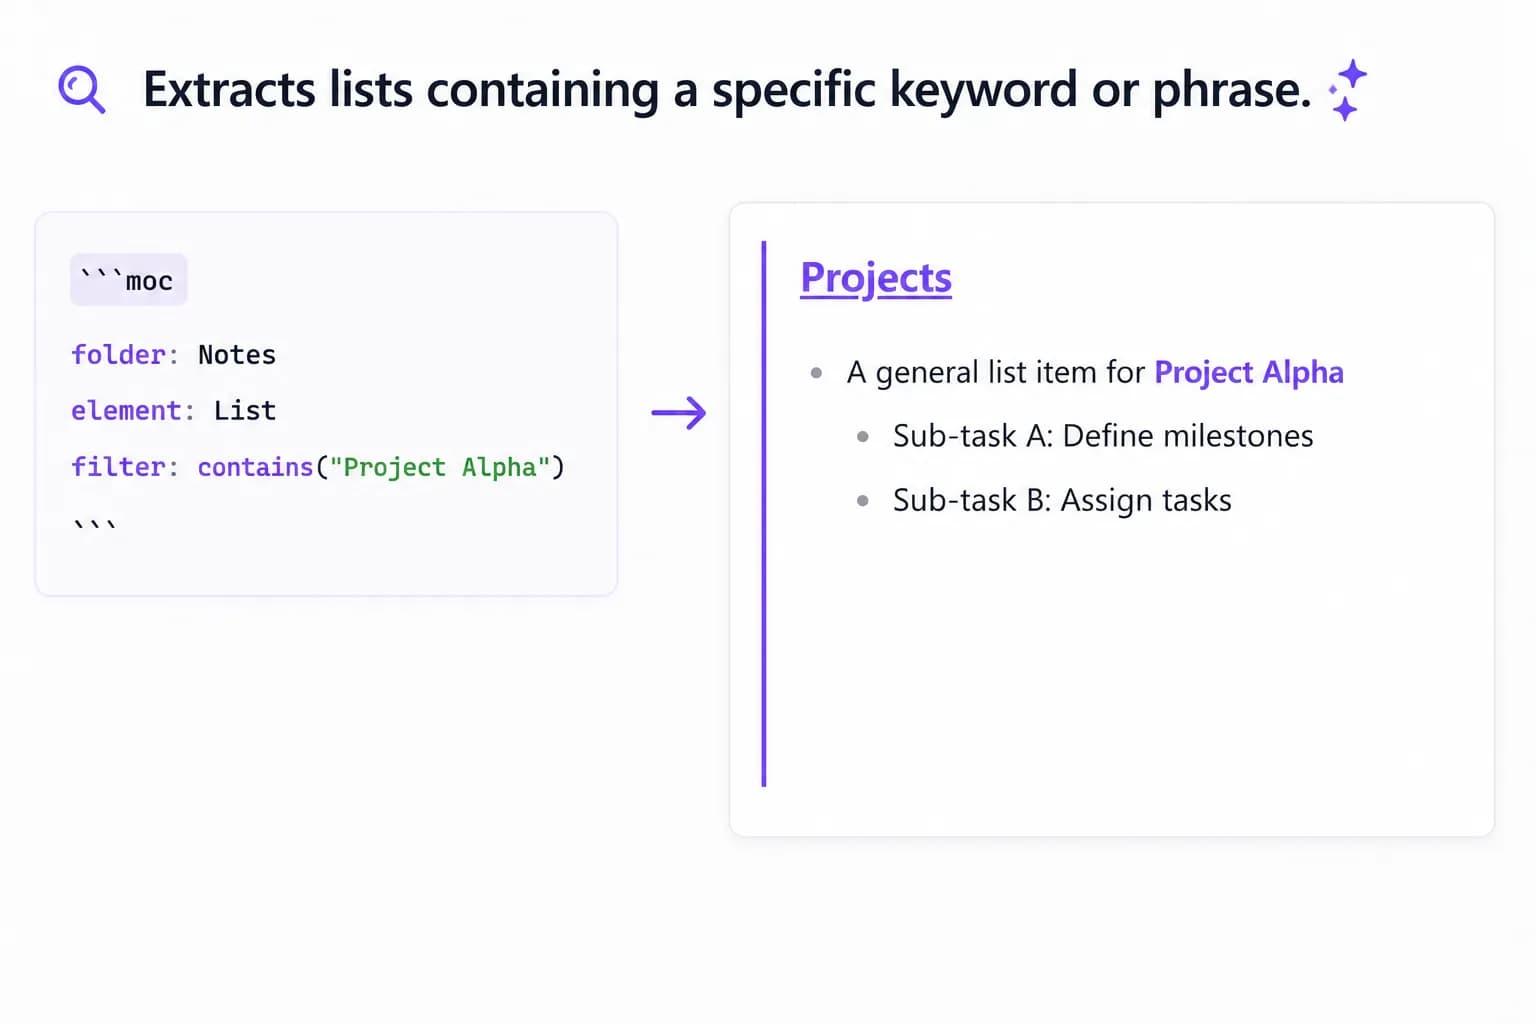Select the Sub-task B: Assign tasks item
The width and height of the screenshot is (1536, 1024).
[1062, 500]
